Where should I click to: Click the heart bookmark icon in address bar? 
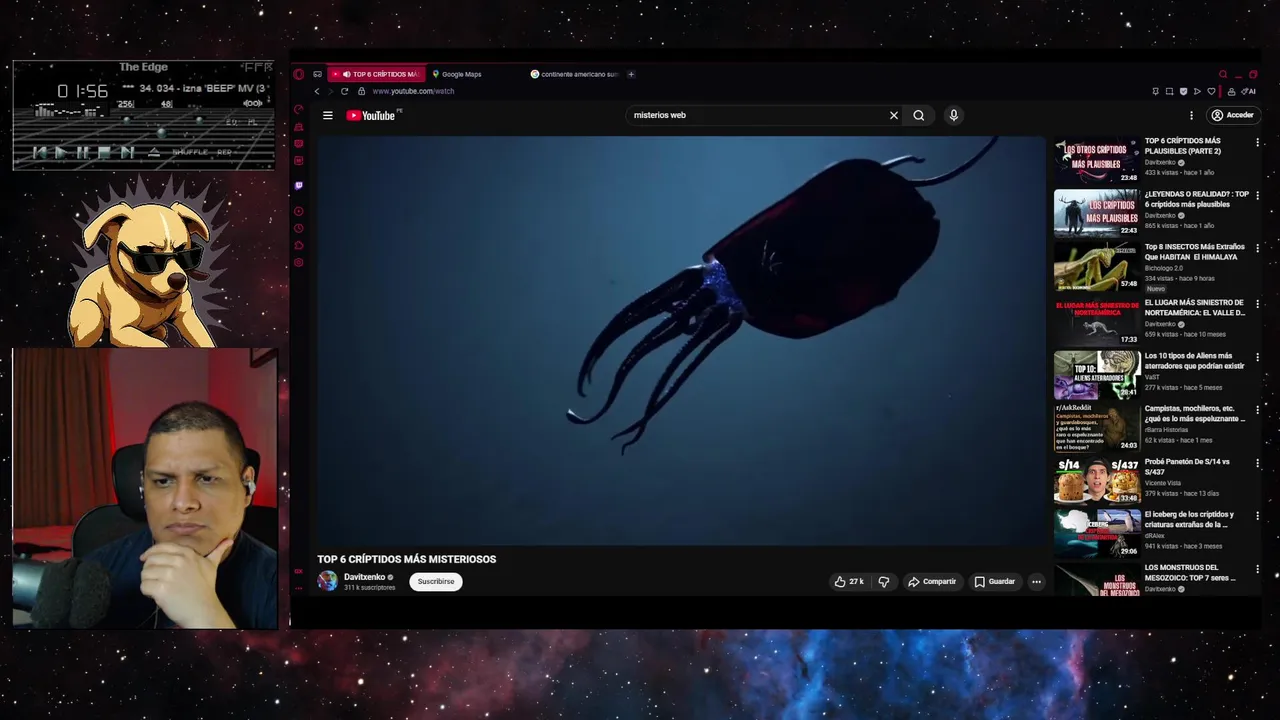click(x=1211, y=91)
